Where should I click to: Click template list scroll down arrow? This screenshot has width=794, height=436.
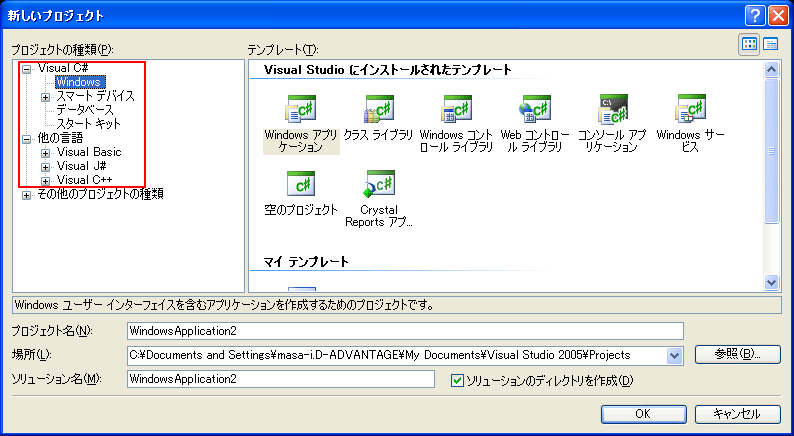pos(771,282)
